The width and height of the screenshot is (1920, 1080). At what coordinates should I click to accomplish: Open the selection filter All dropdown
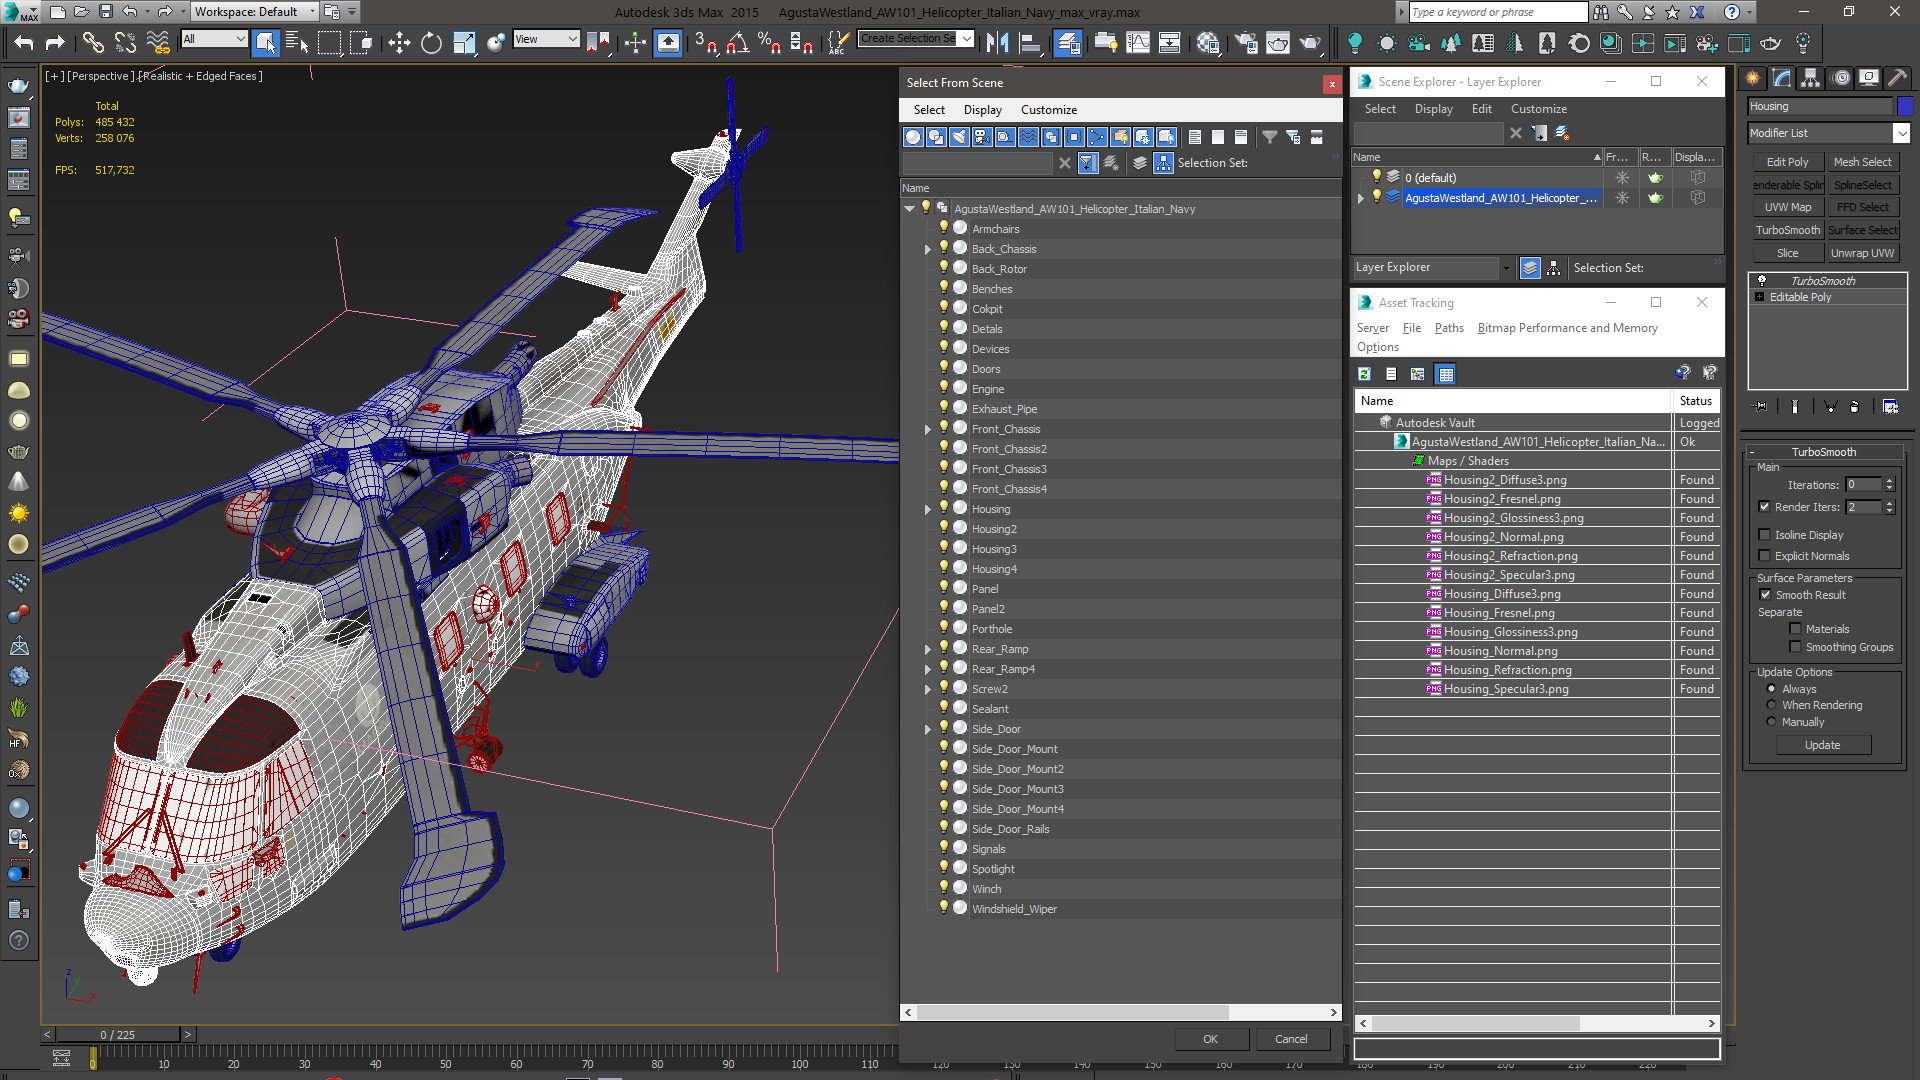point(215,39)
